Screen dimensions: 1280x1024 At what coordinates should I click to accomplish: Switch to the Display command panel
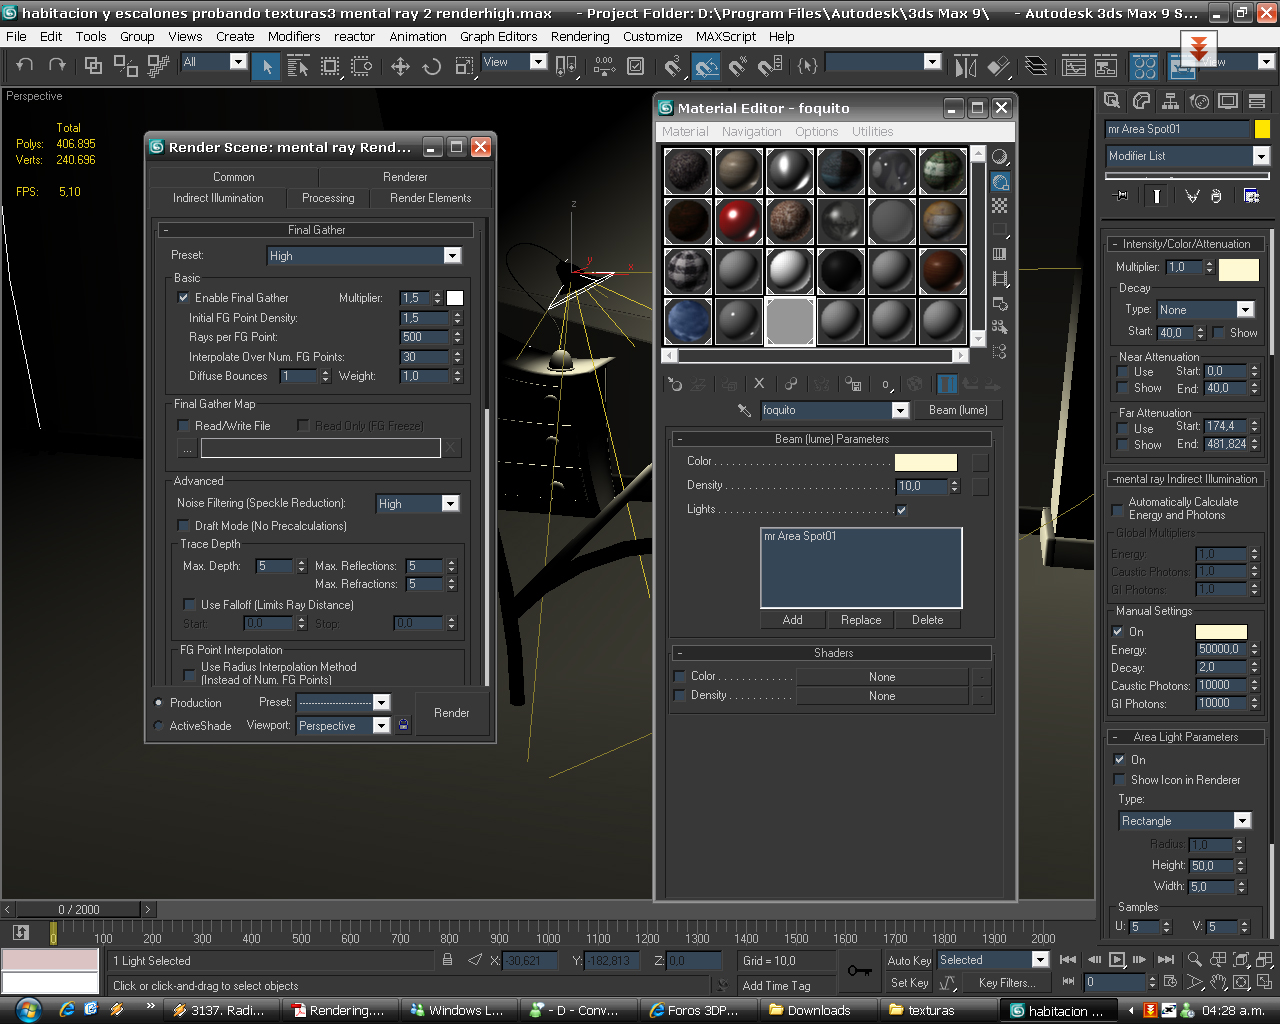click(1228, 101)
